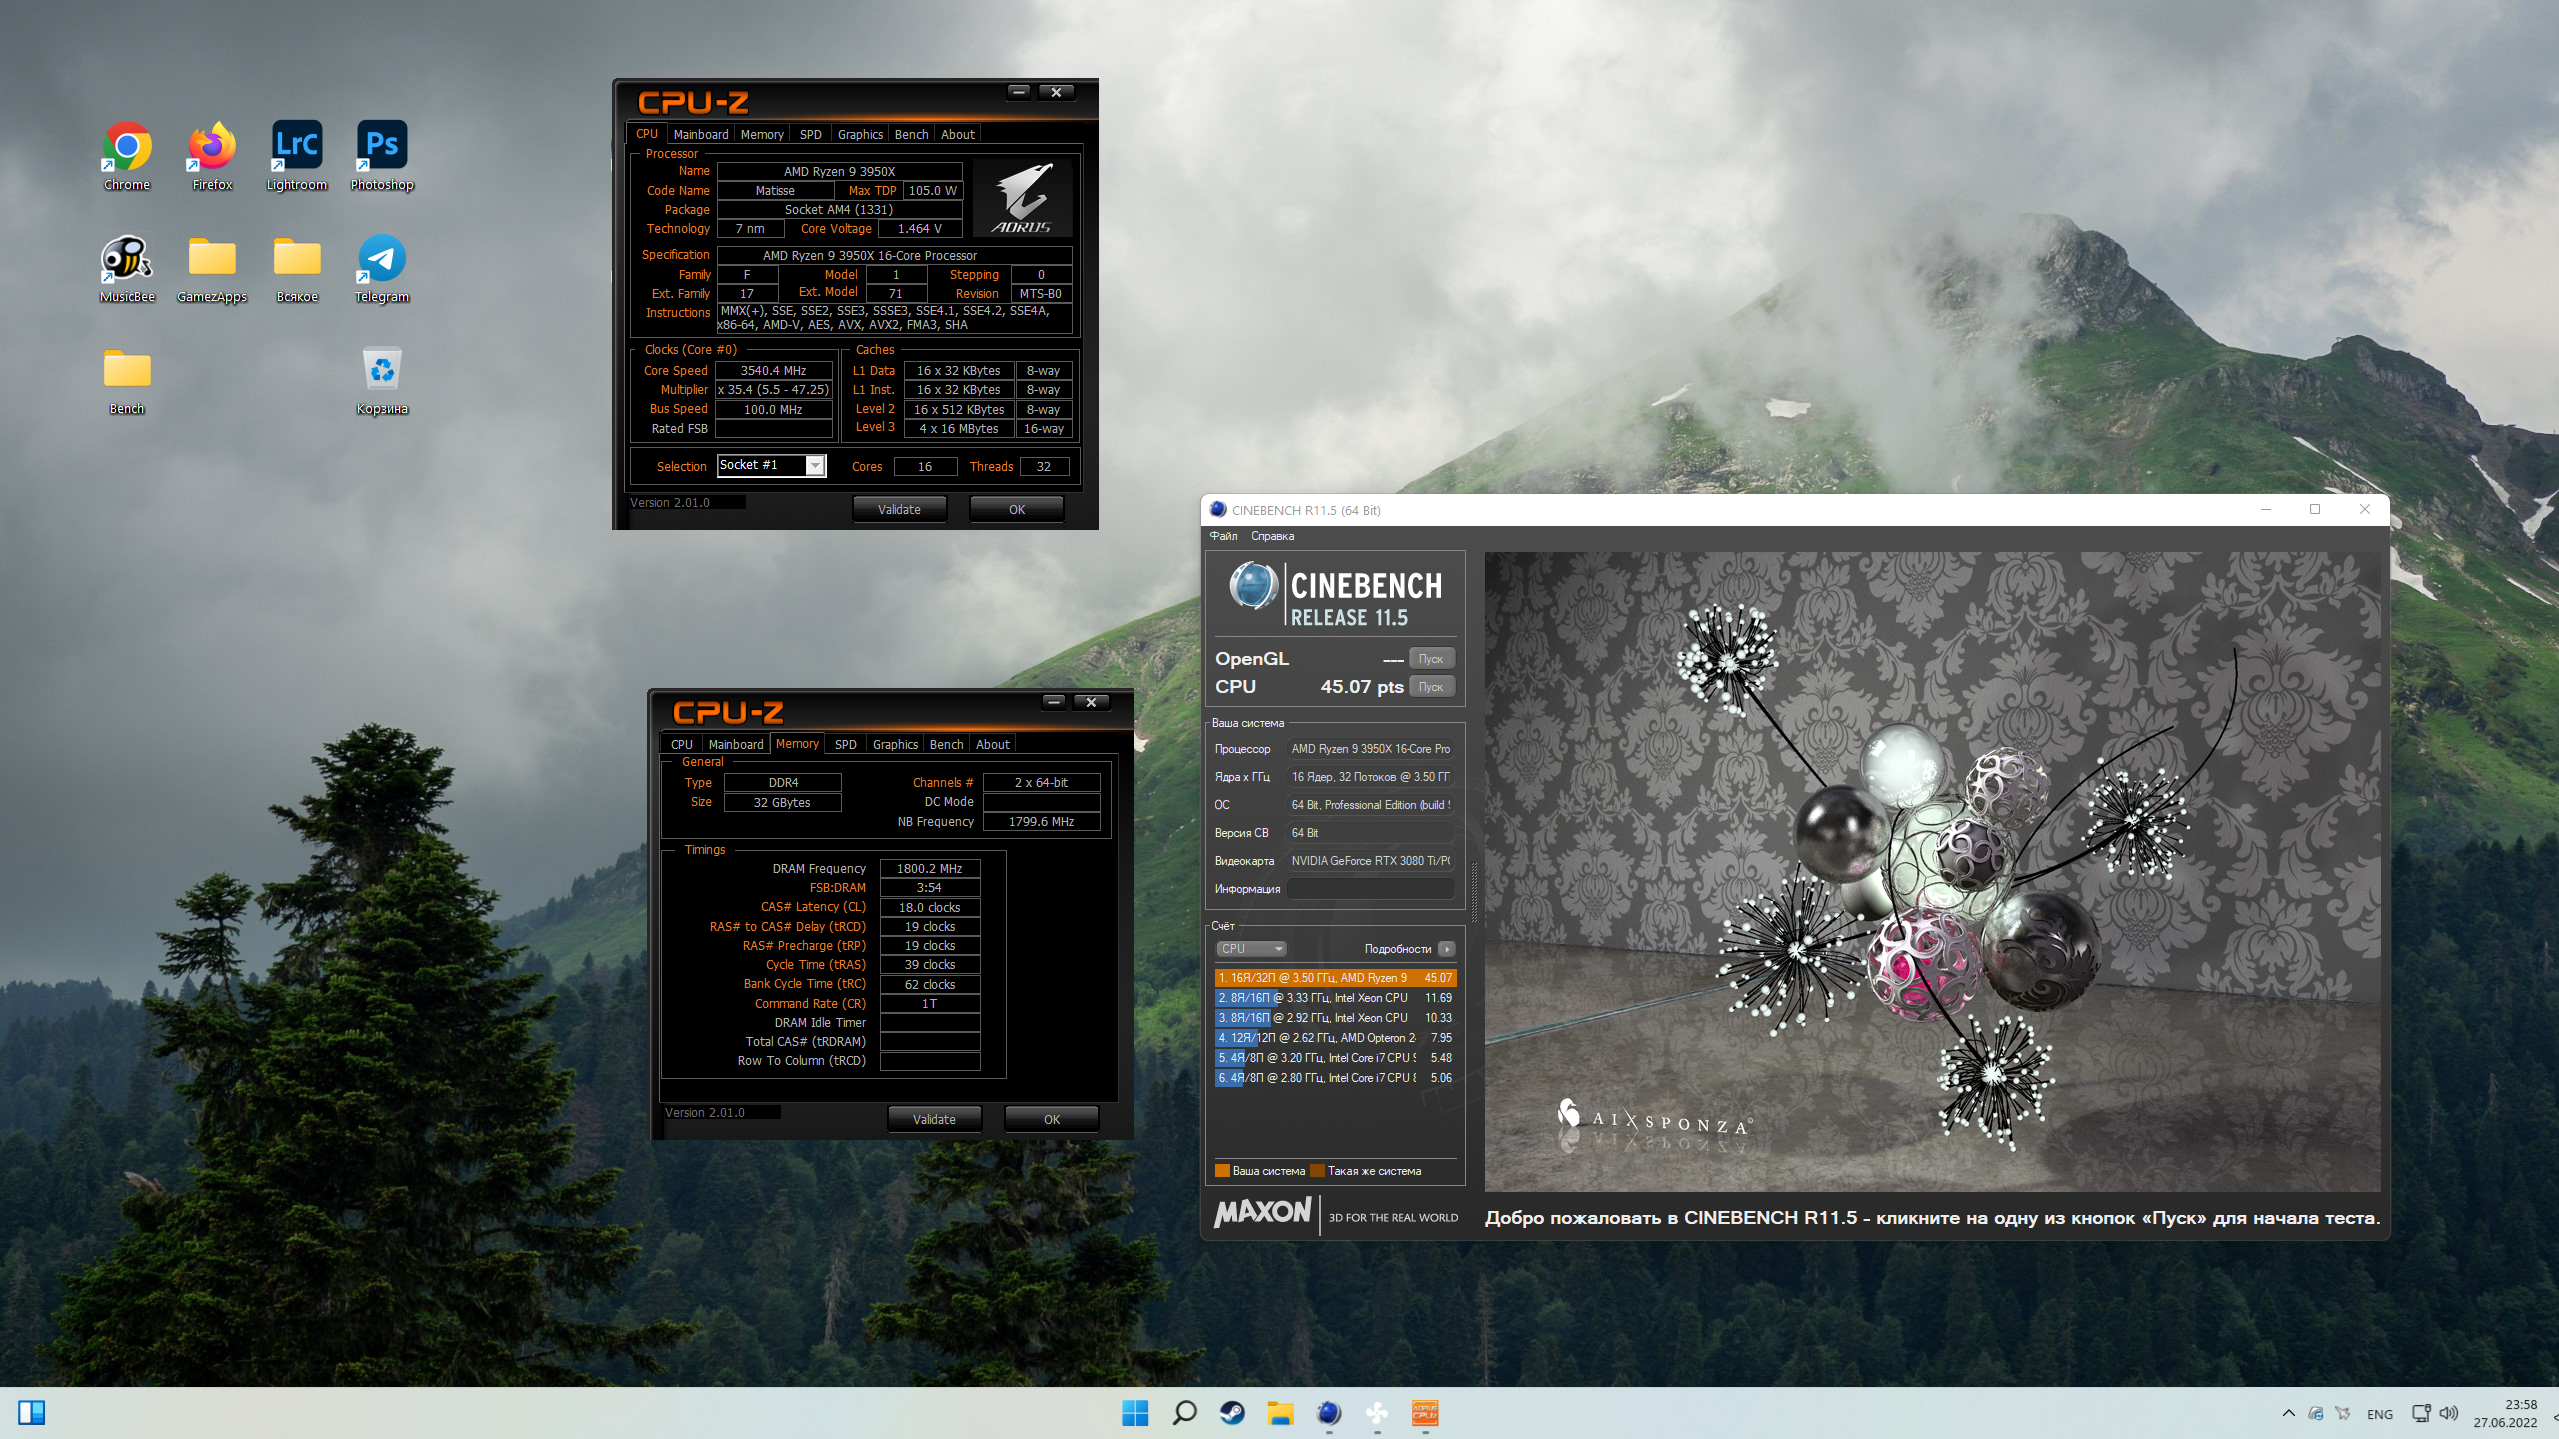This screenshot has width=2559, height=1439.
Task: Open the network display icon in the tray
Action: click(2420, 1413)
